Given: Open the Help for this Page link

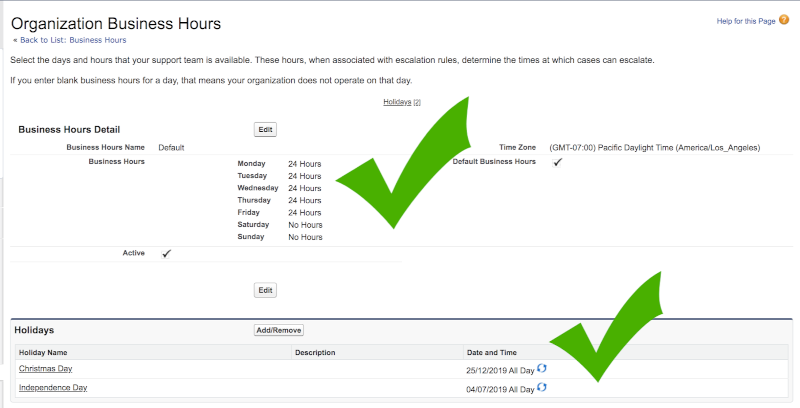Looking at the screenshot, I should (x=745, y=21).
